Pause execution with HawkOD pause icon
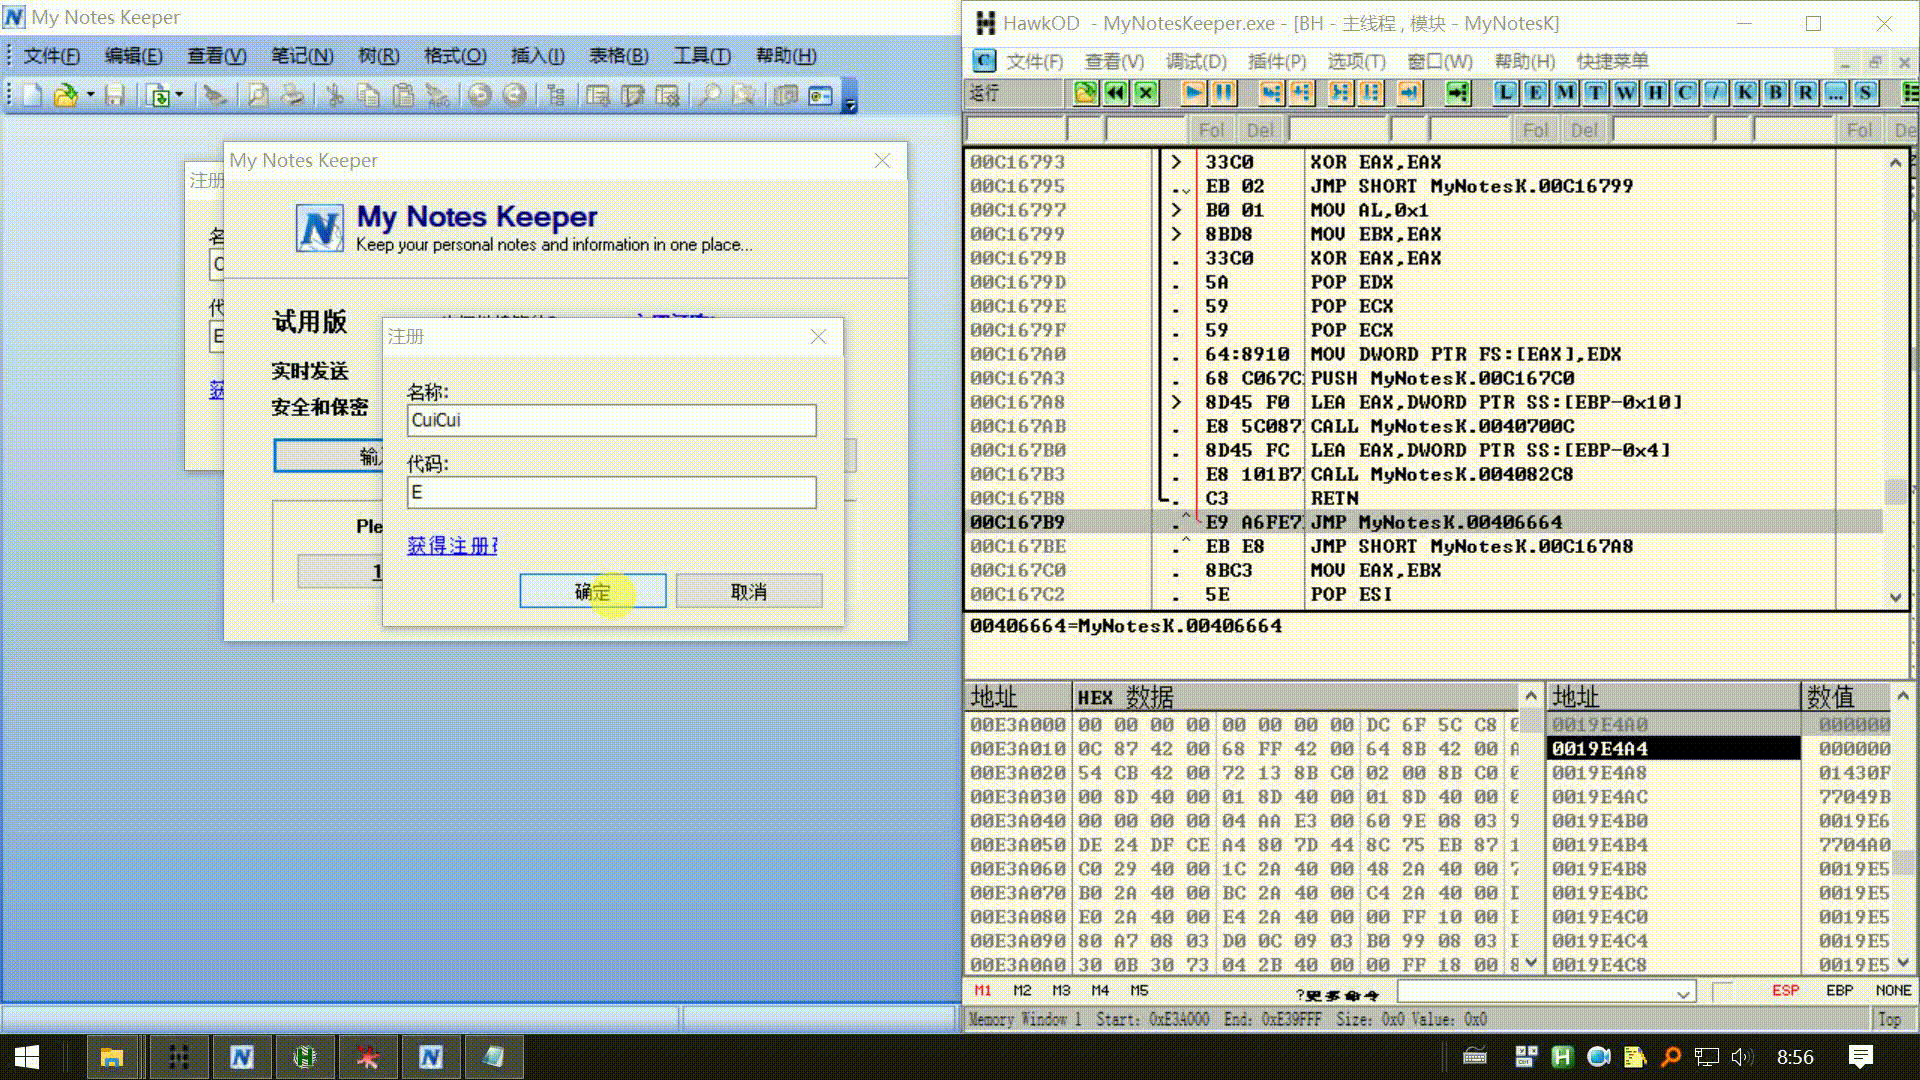Viewport: 1920px width, 1080px height. [x=1224, y=93]
